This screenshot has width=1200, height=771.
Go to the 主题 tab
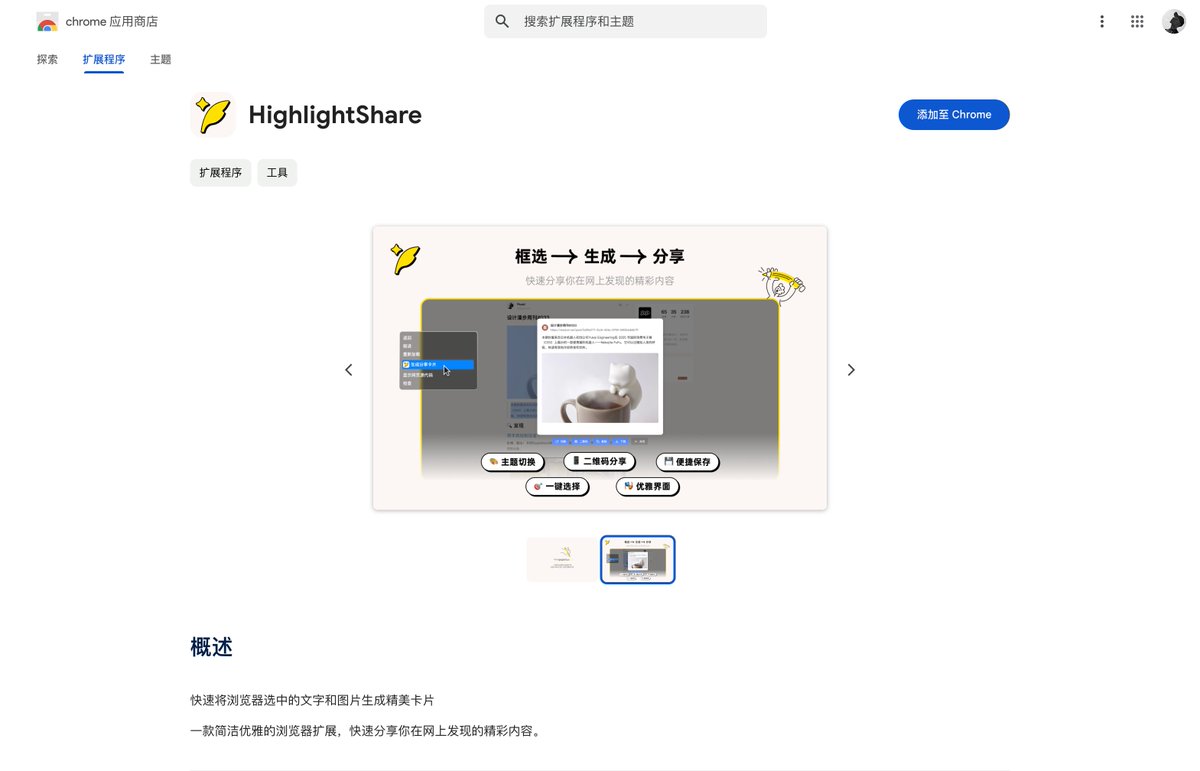(161, 59)
